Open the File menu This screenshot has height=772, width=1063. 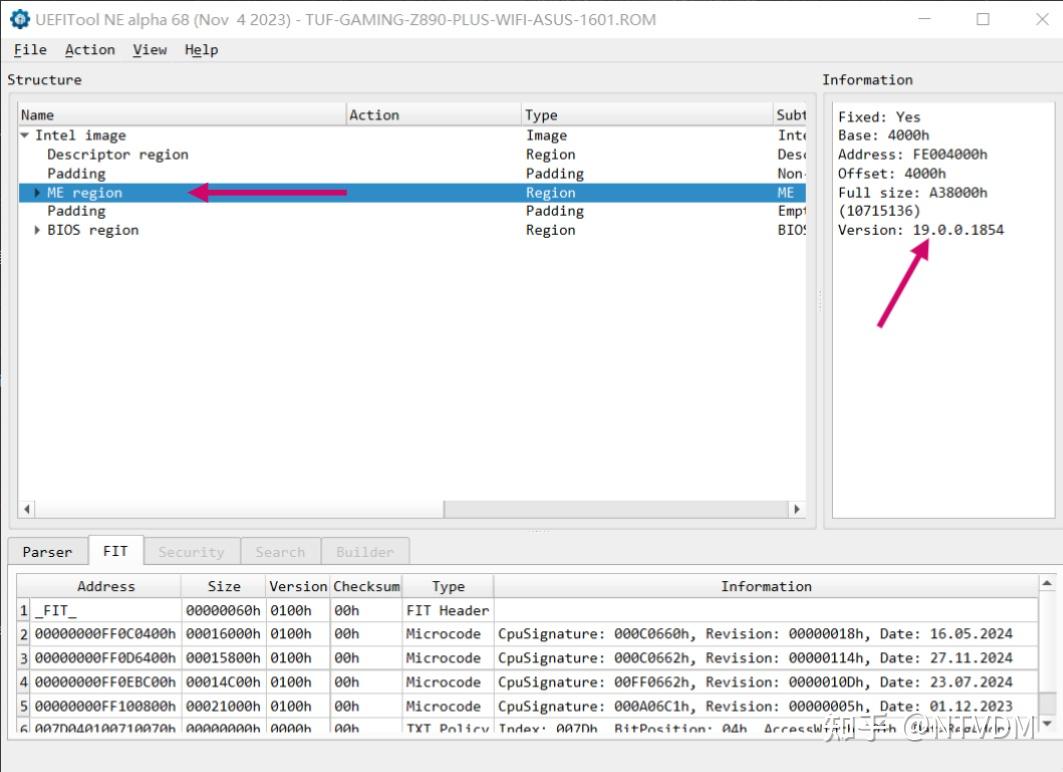(x=31, y=49)
